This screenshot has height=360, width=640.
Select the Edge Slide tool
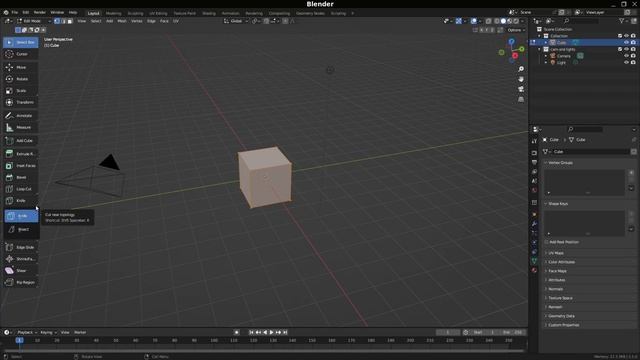tap(21, 247)
